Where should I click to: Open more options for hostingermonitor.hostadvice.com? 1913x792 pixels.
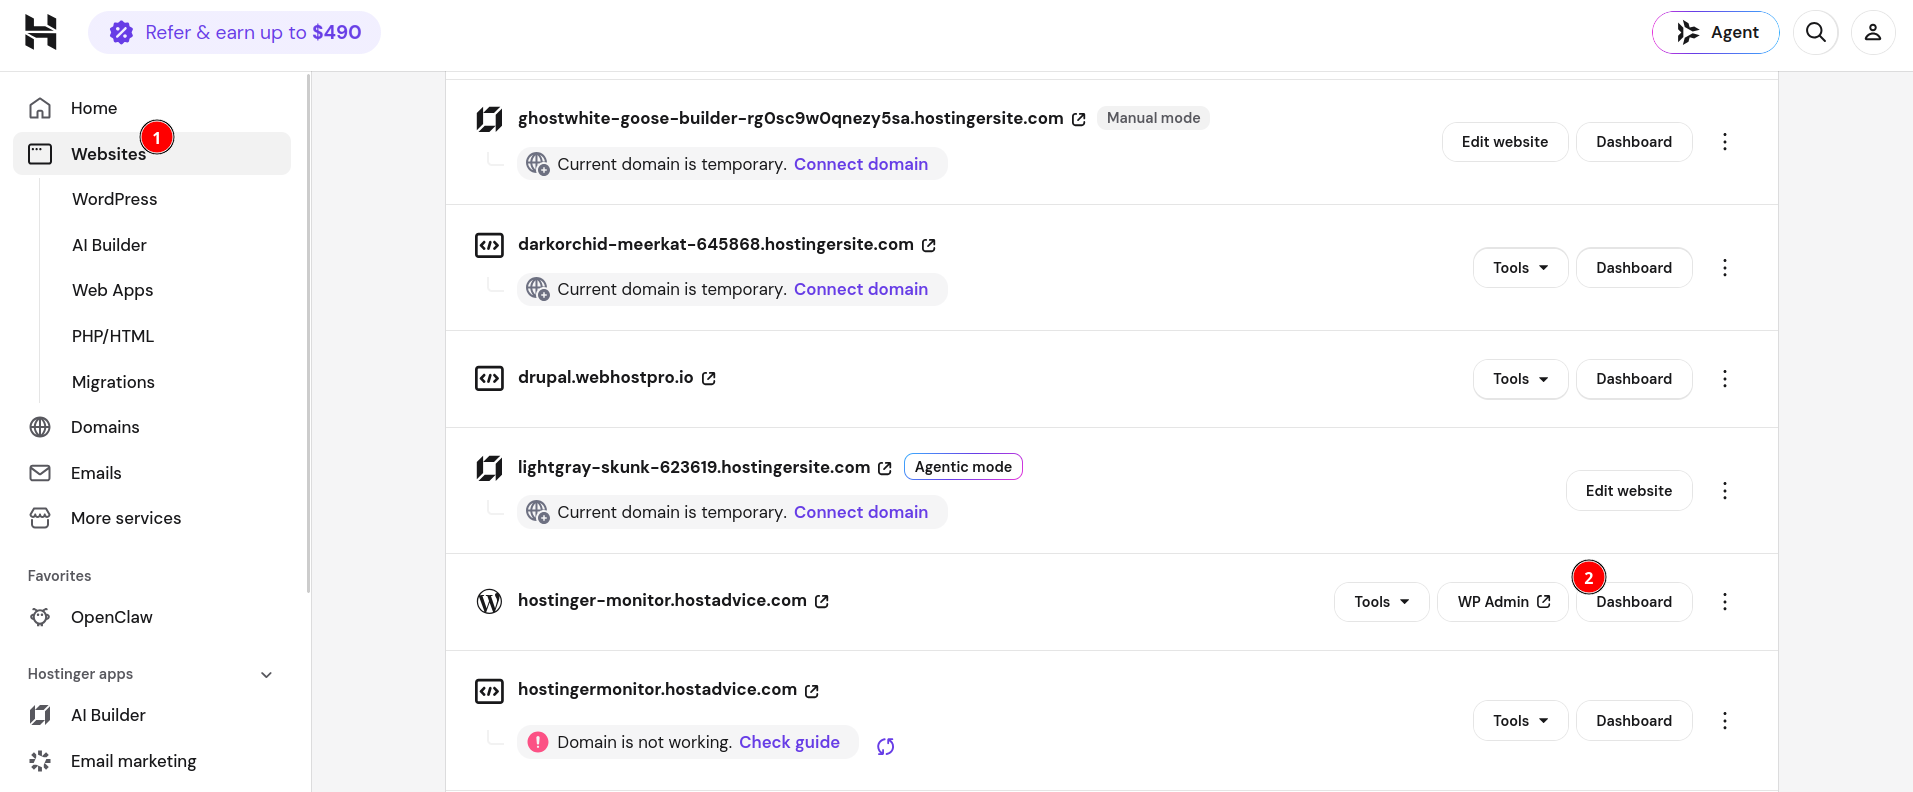coord(1725,721)
